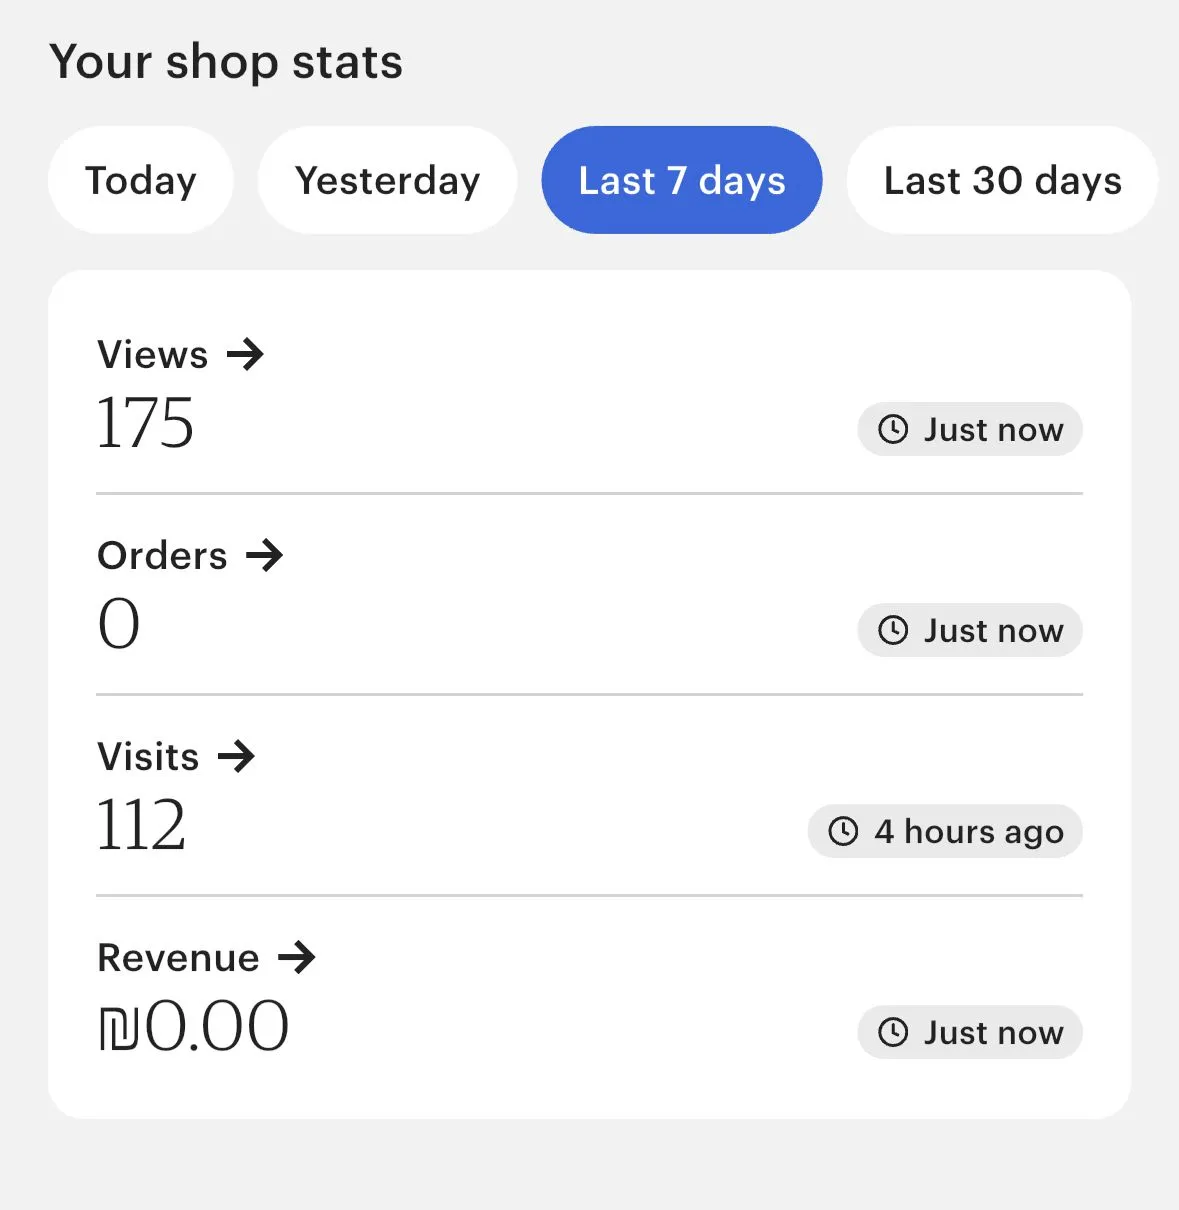Click the ₪0.00 revenue amount

coord(194,1027)
